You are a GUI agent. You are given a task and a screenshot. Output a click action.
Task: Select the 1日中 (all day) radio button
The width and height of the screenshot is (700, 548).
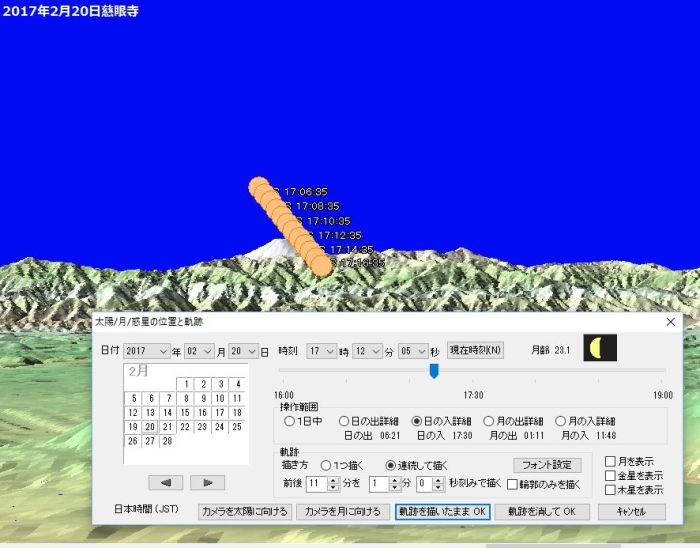coord(290,422)
